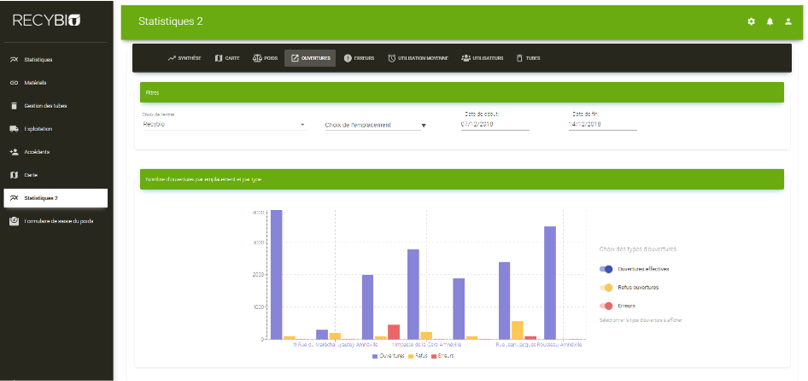Screen dimensions: 808x381
Task: Toggle the Refus ouvertures switch
Action: pos(606,288)
